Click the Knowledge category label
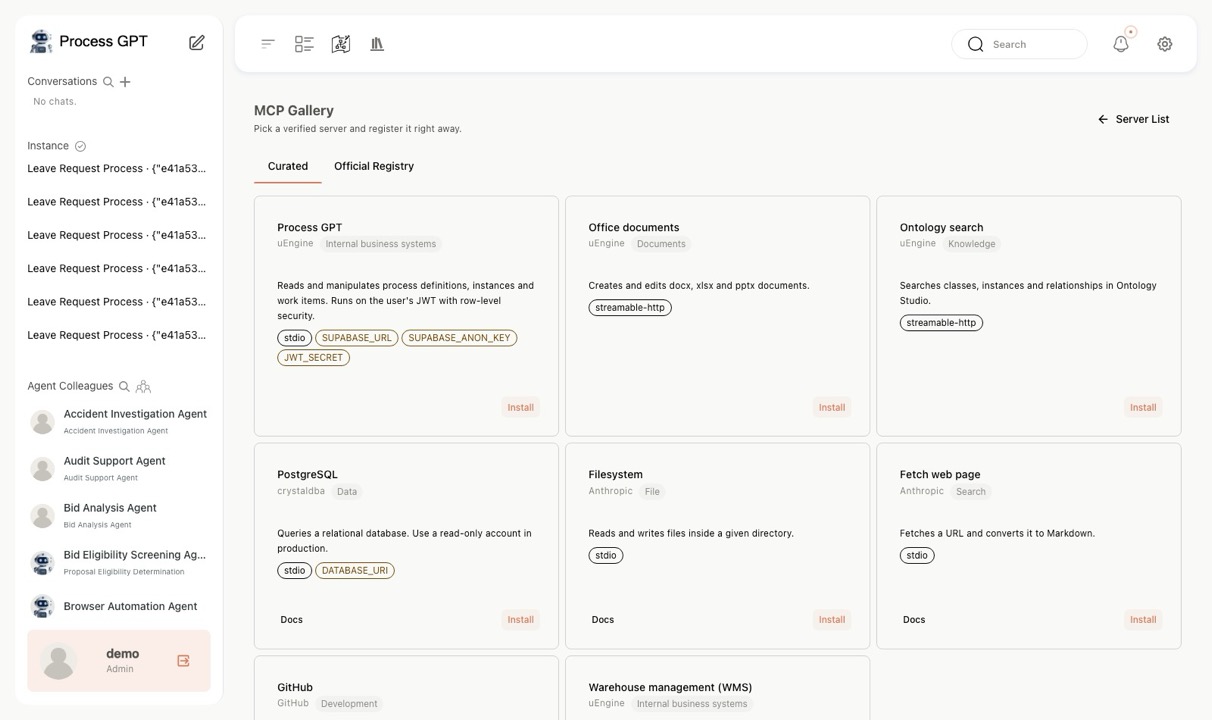Screen dimensions: 1212x720 coord(972,244)
